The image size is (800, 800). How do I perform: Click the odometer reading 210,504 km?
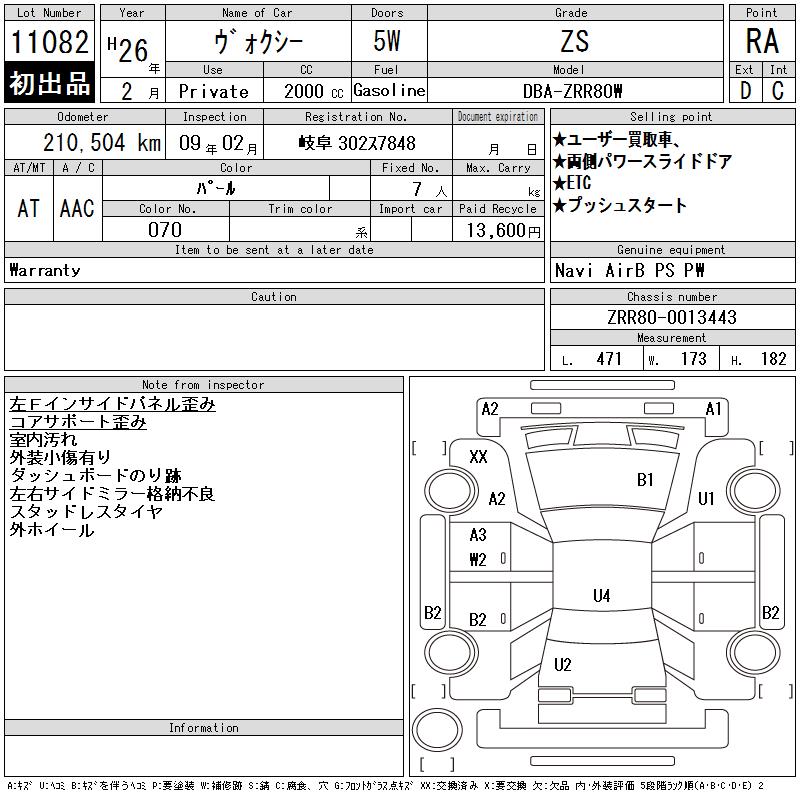tap(102, 142)
